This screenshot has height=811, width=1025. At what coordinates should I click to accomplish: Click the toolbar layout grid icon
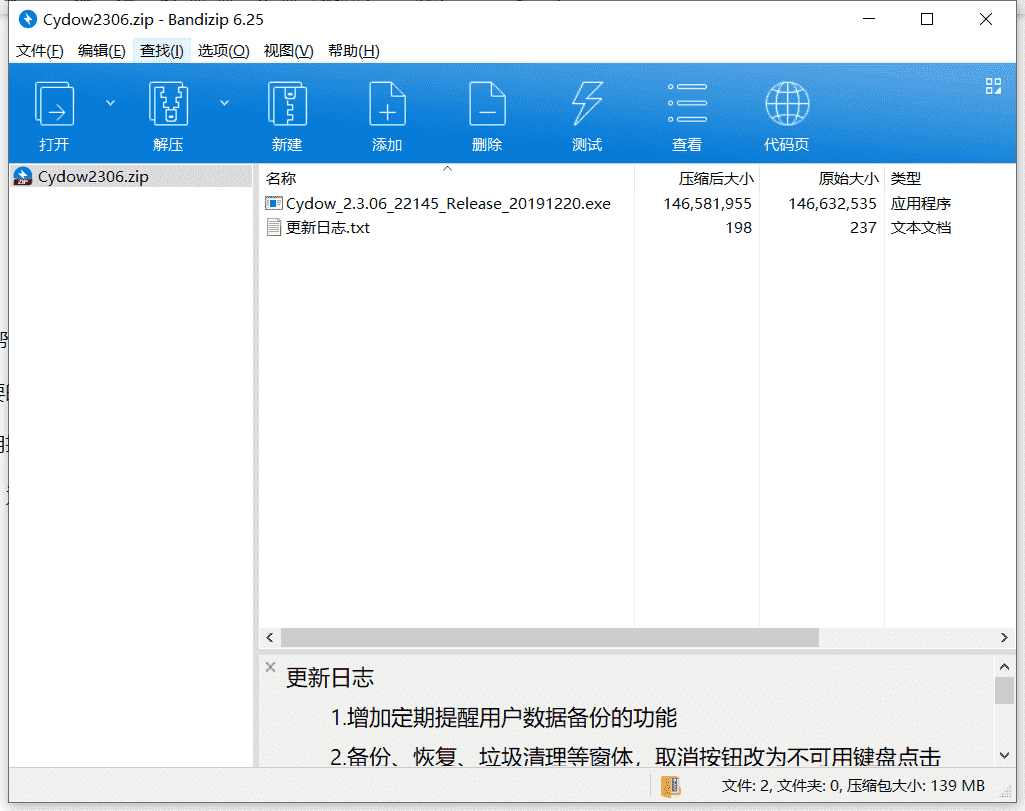pos(993,86)
